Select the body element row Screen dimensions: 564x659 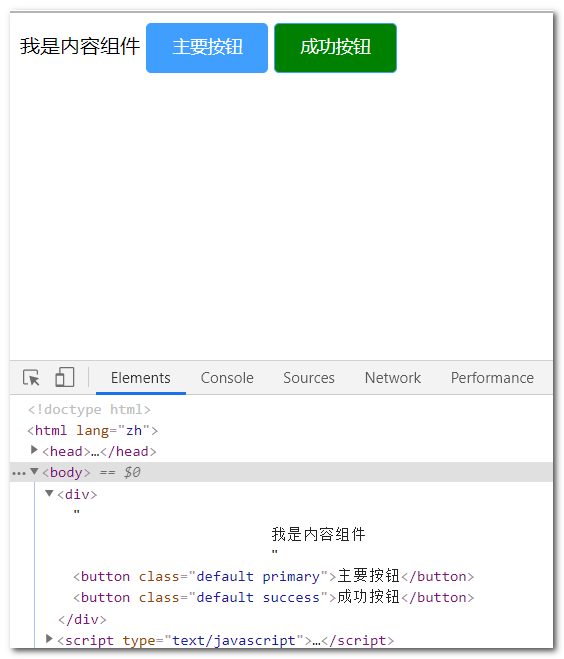click(x=281, y=472)
